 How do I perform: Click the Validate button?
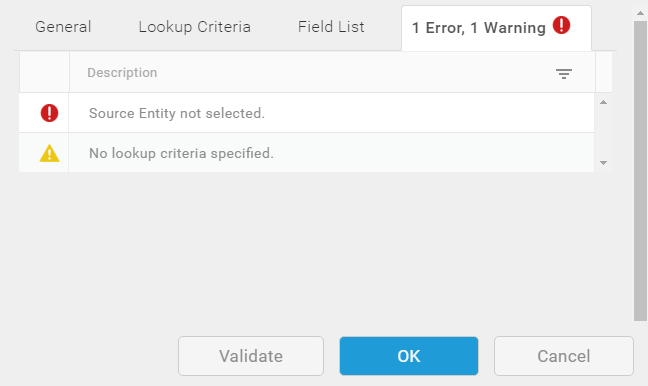tap(251, 356)
